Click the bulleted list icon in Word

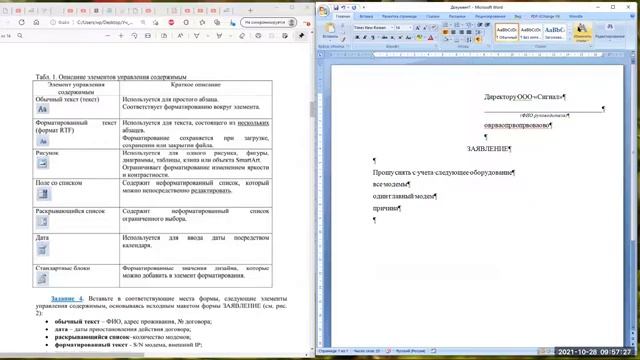pos(446,25)
